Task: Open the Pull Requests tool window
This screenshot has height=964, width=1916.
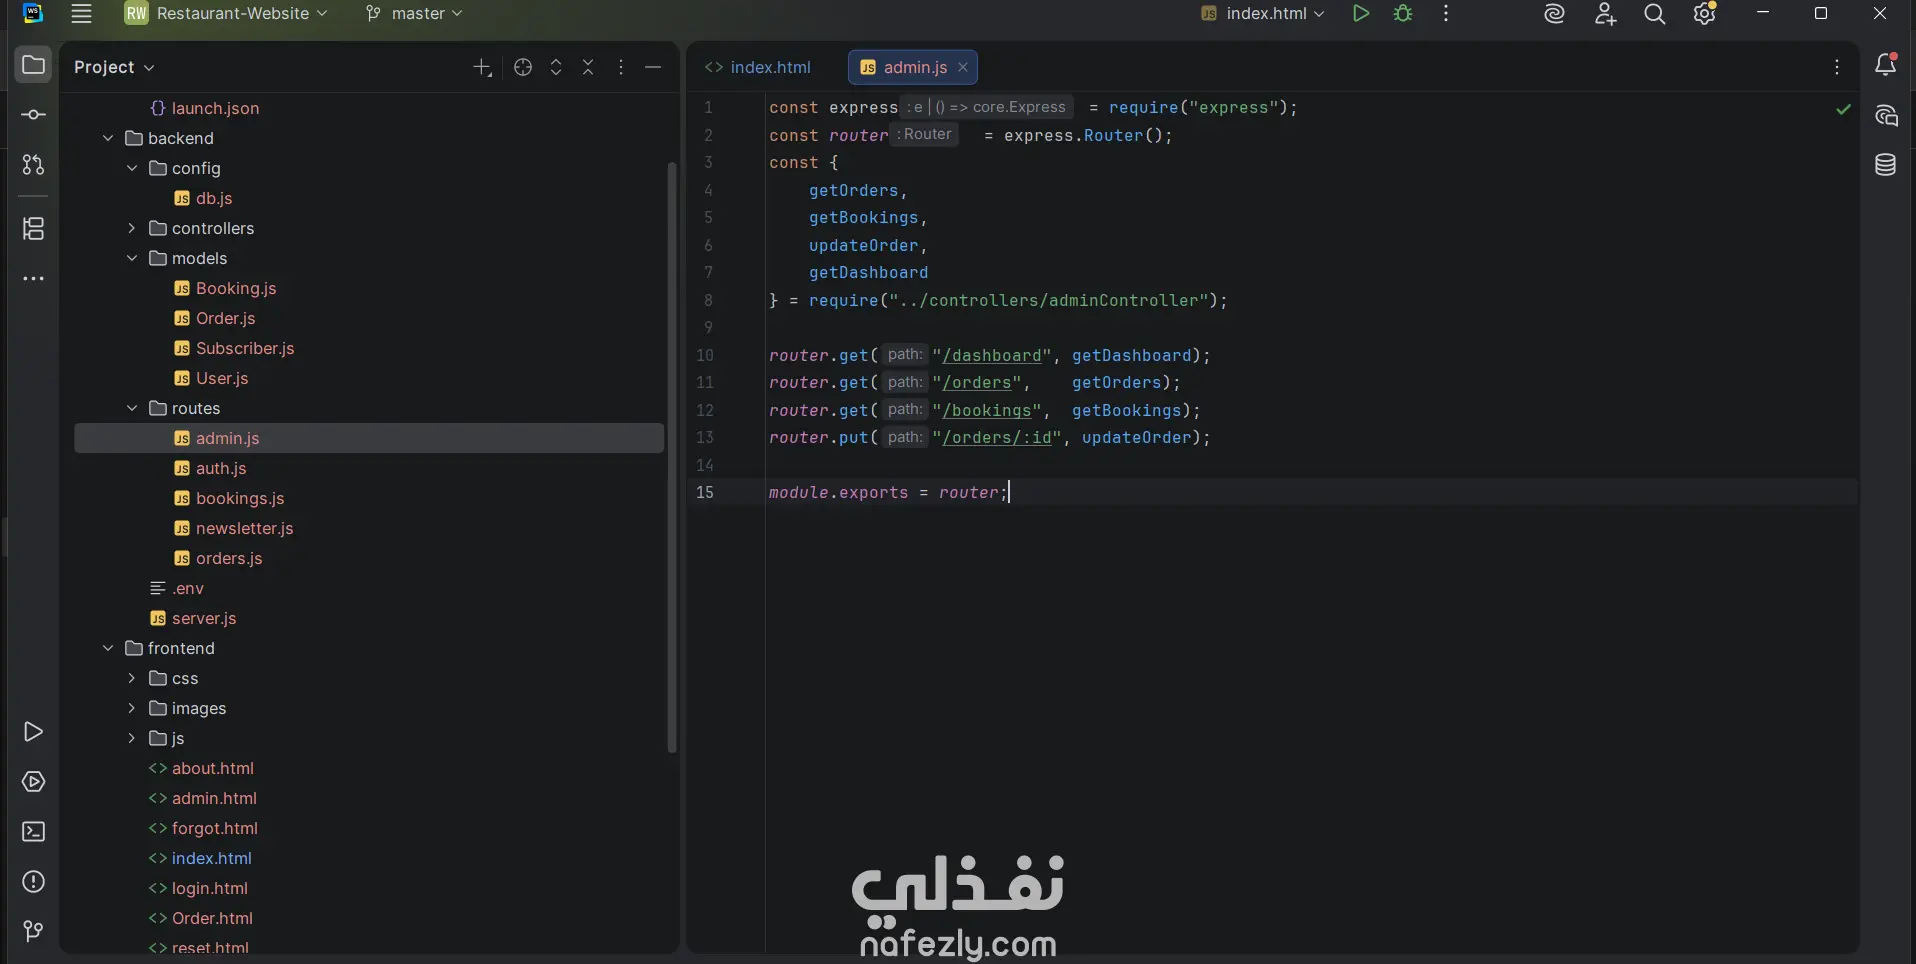Action: (33, 165)
